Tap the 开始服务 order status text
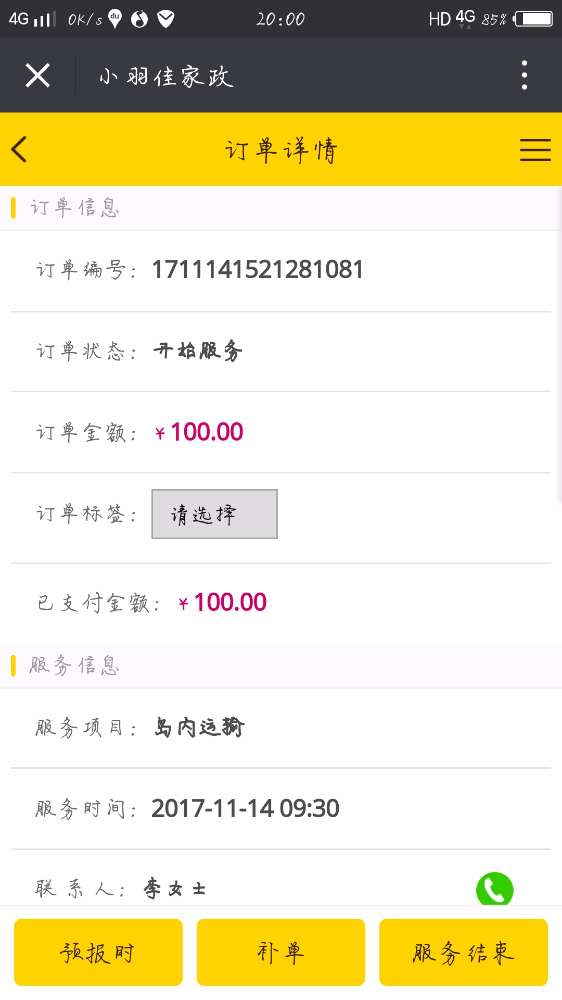The width and height of the screenshot is (562, 1000). click(198, 351)
